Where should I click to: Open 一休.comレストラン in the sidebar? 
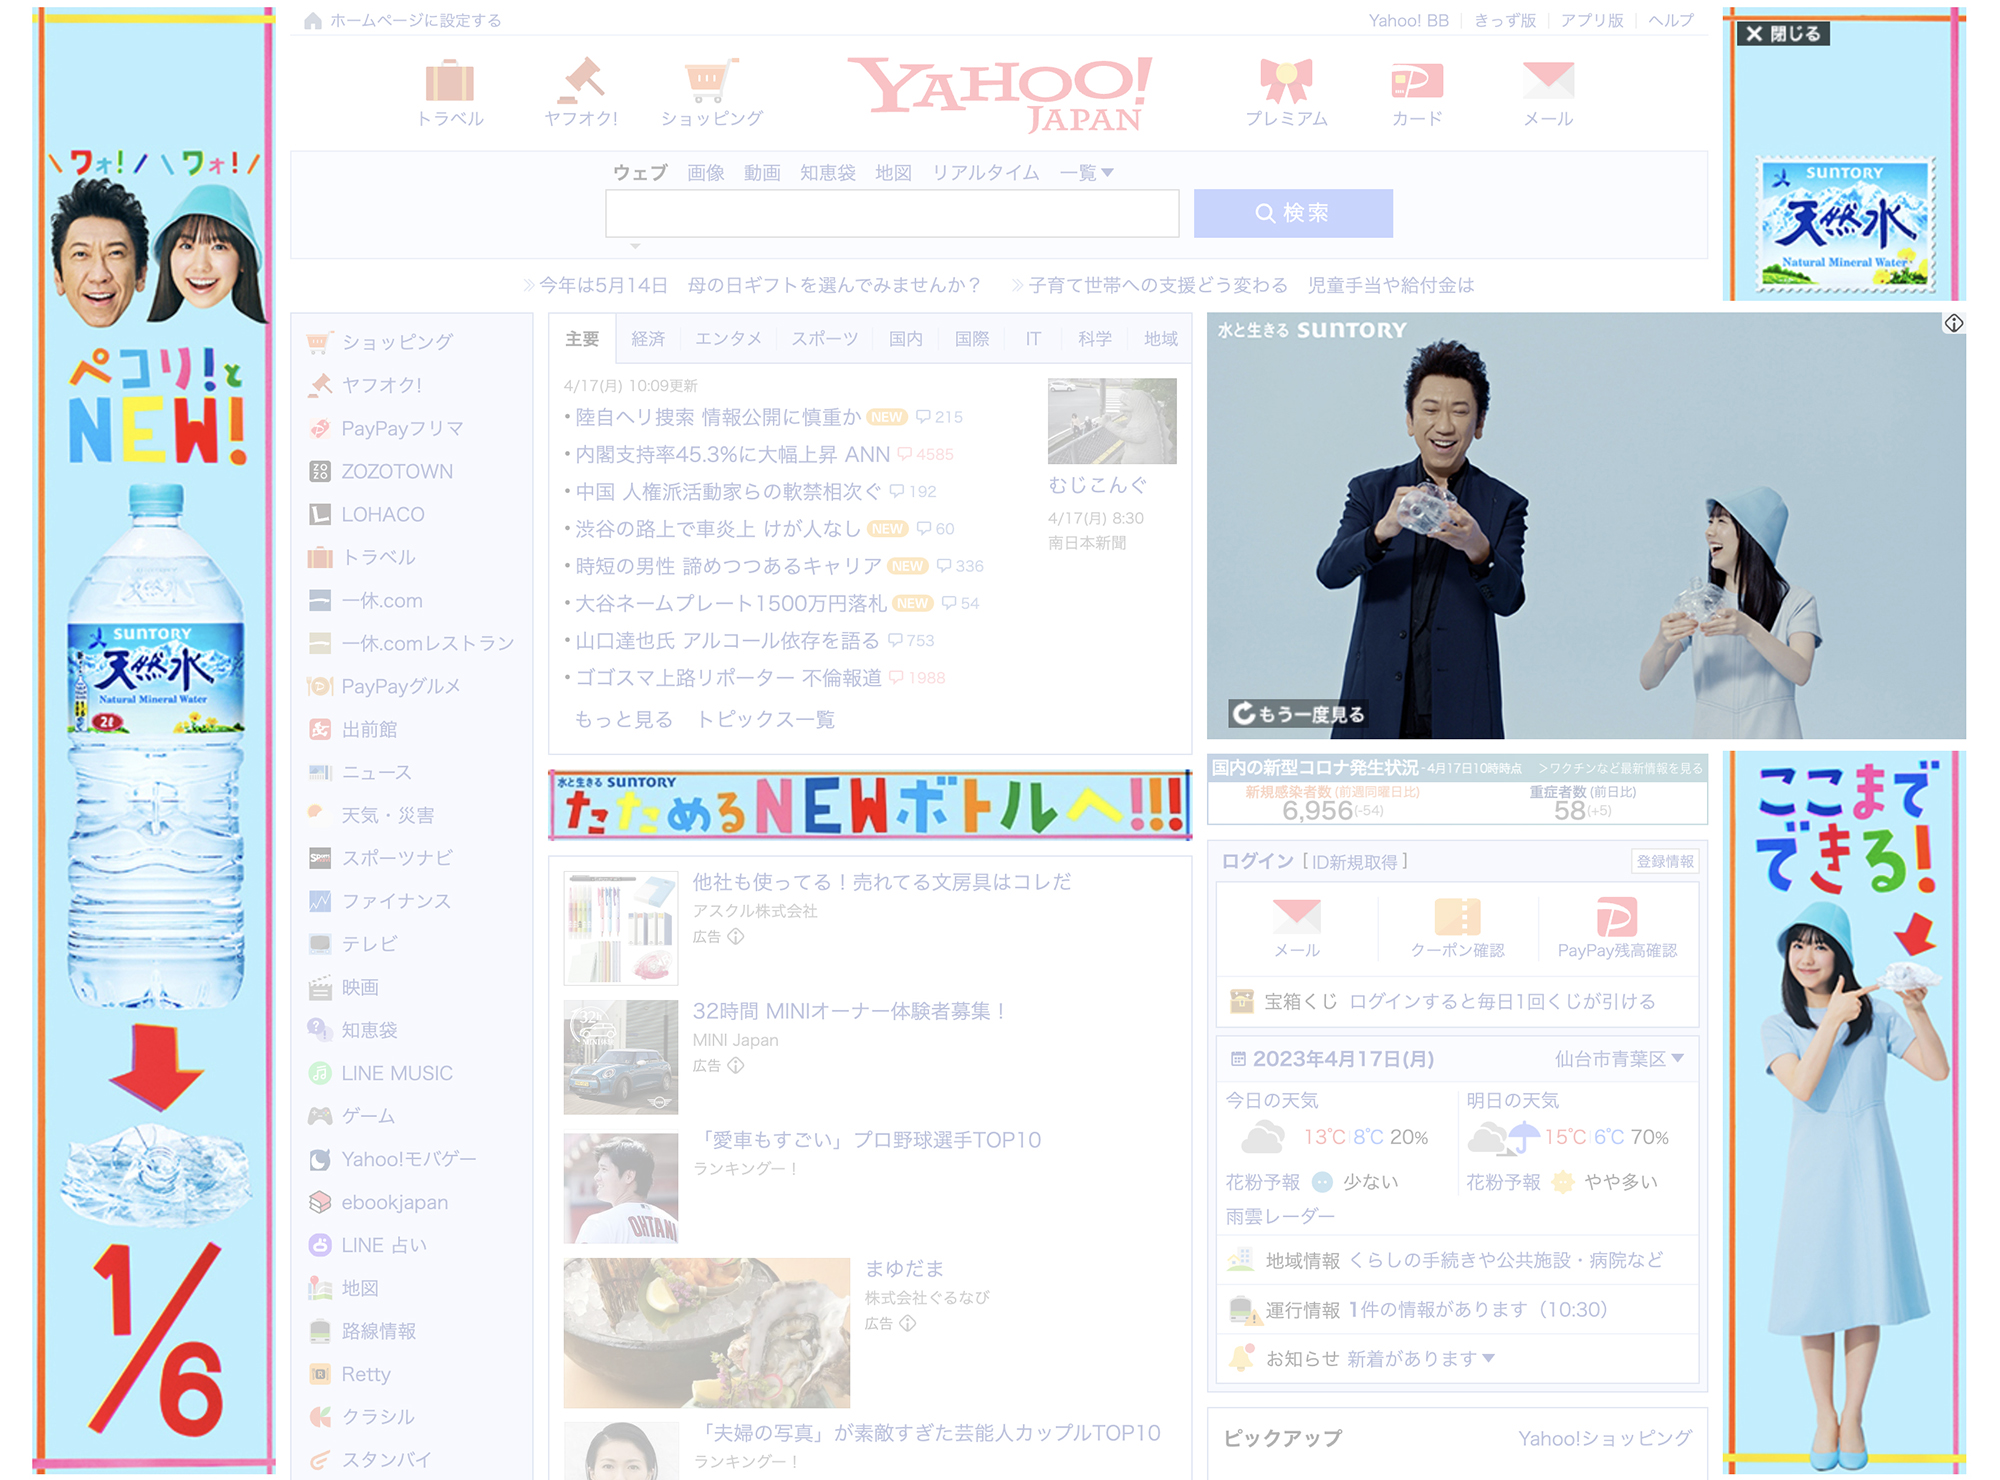(x=428, y=643)
